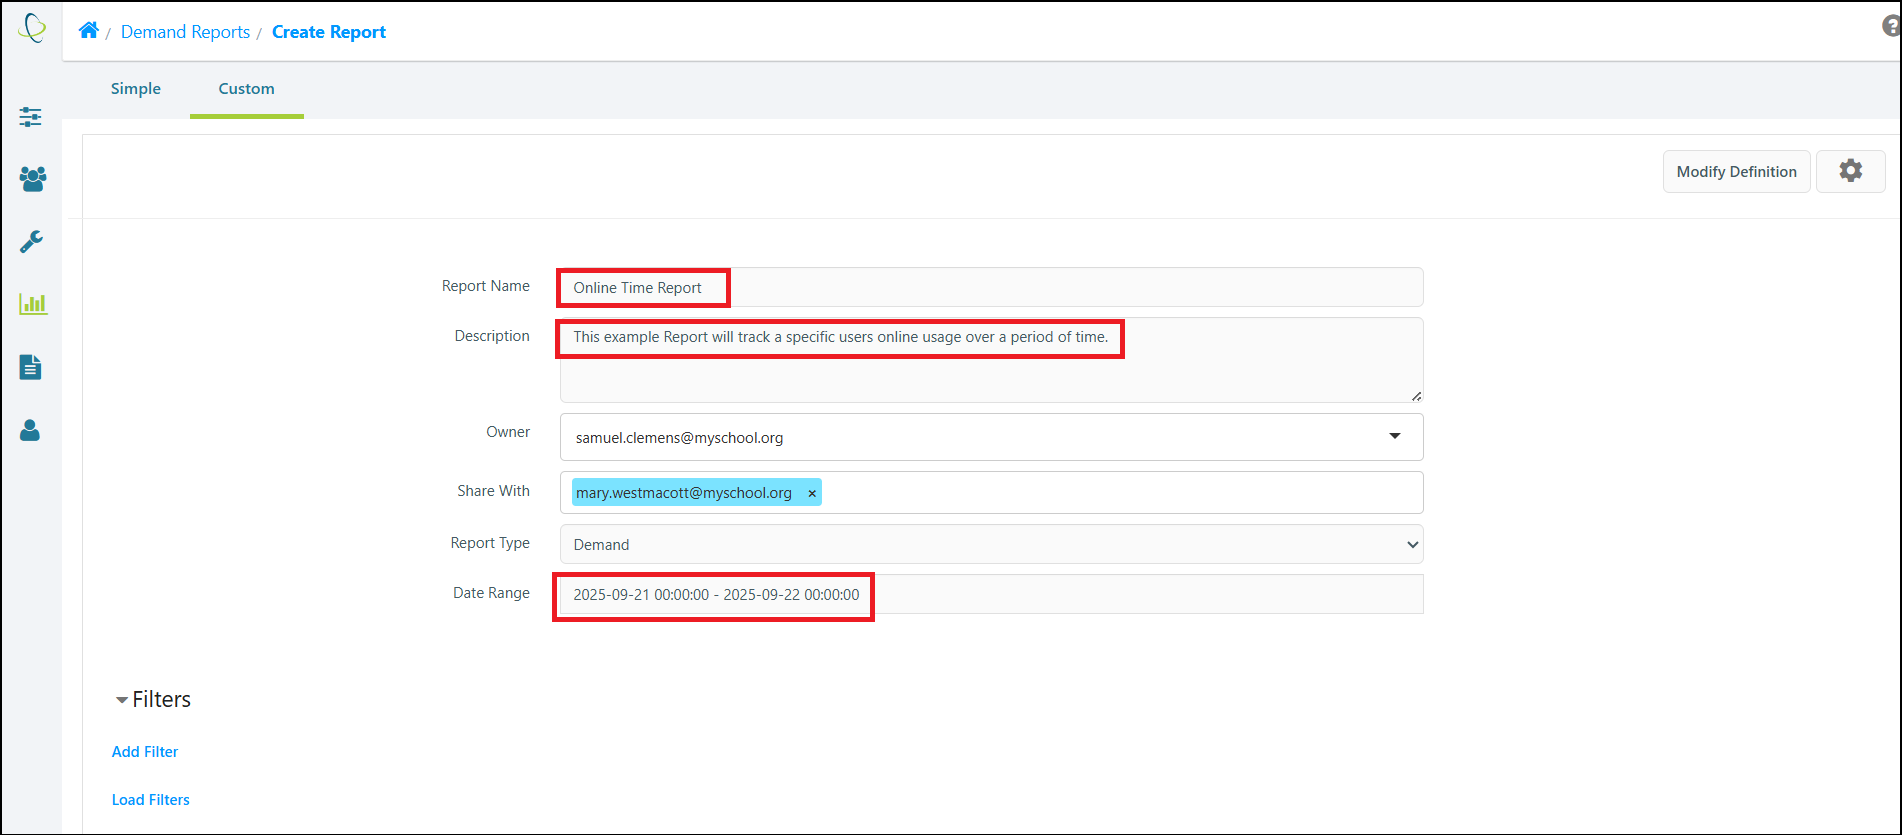
Task: Click the gear settings button
Action: point(1851,171)
